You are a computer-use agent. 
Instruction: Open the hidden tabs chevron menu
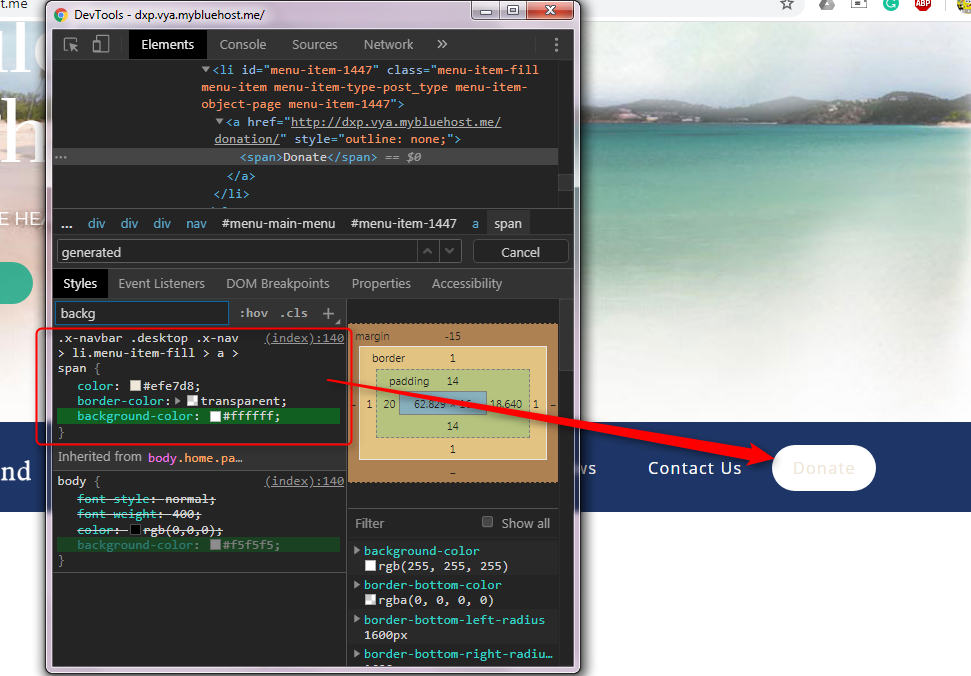pos(443,45)
